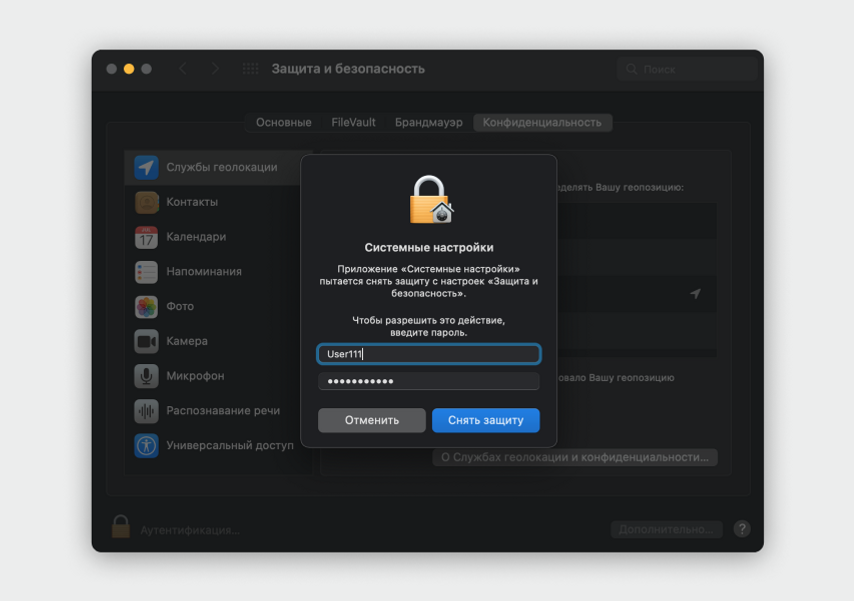Open the Распознавание речи waveform icon
This screenshot has height=601, width=854.
pyautogui.click(x=147, y=411)
